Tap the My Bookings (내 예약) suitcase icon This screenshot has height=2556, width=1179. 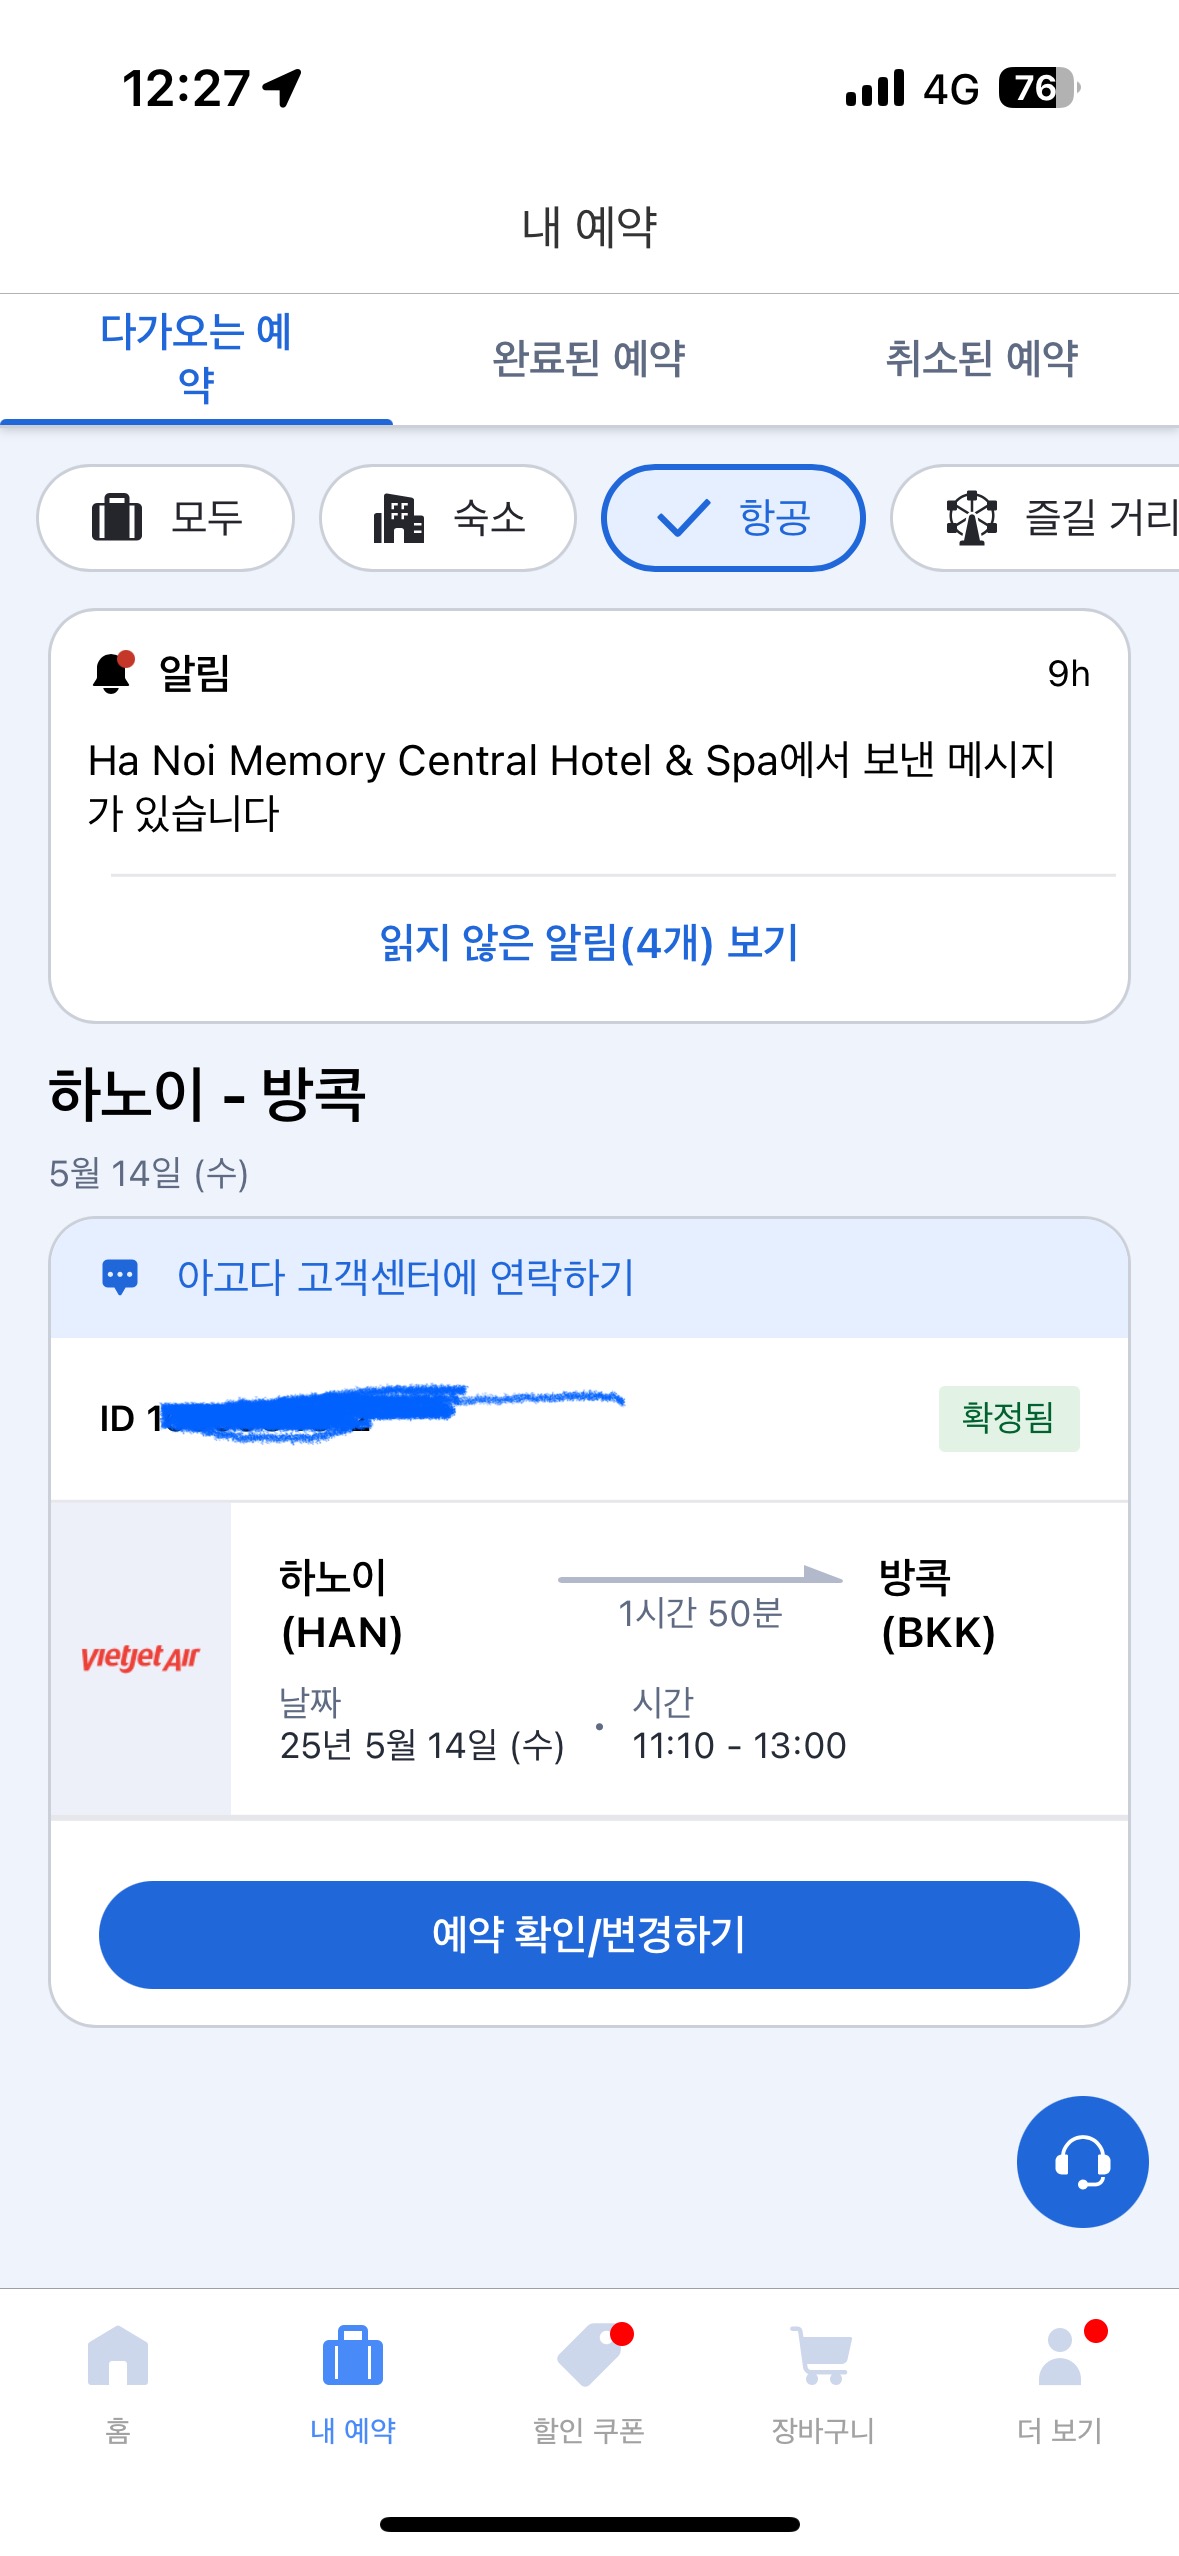(x=353, y=2357)
